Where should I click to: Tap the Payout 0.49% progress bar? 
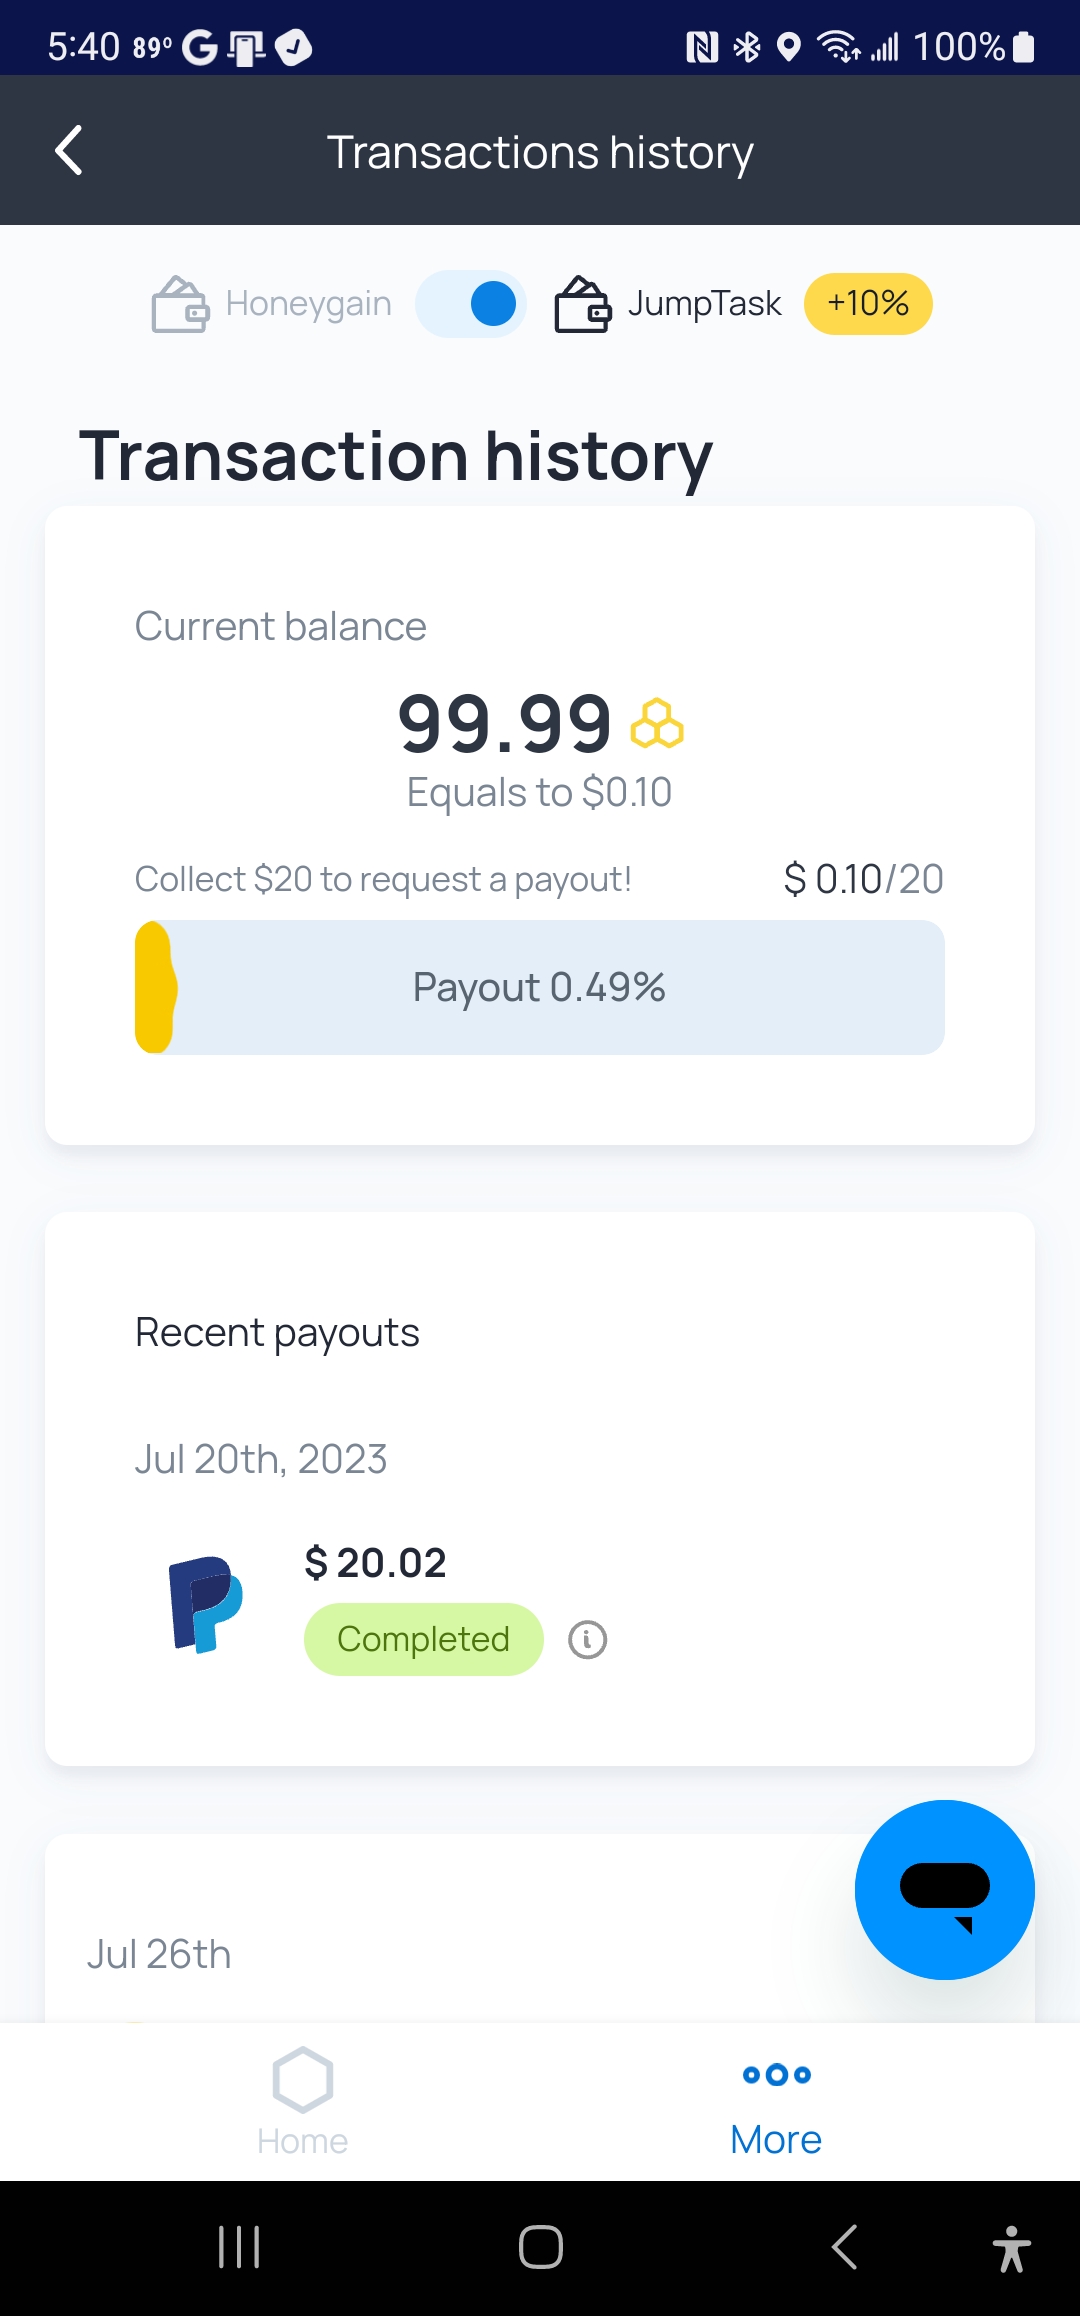(x=540, y=987)
